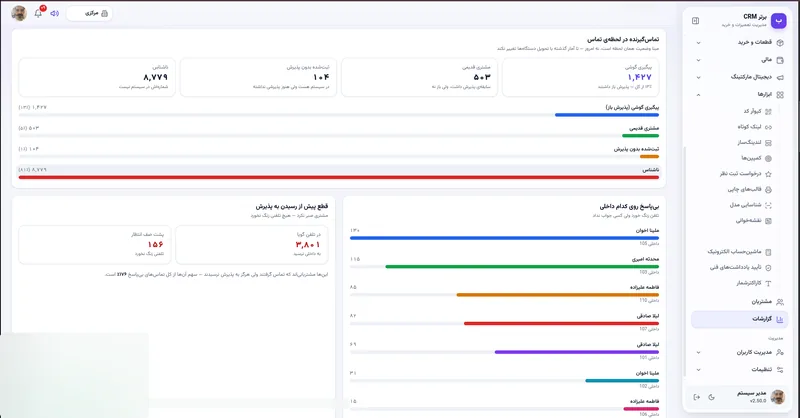Open کیوآر کد QR tool
This screenshot has height=418, width=800.
757,111
